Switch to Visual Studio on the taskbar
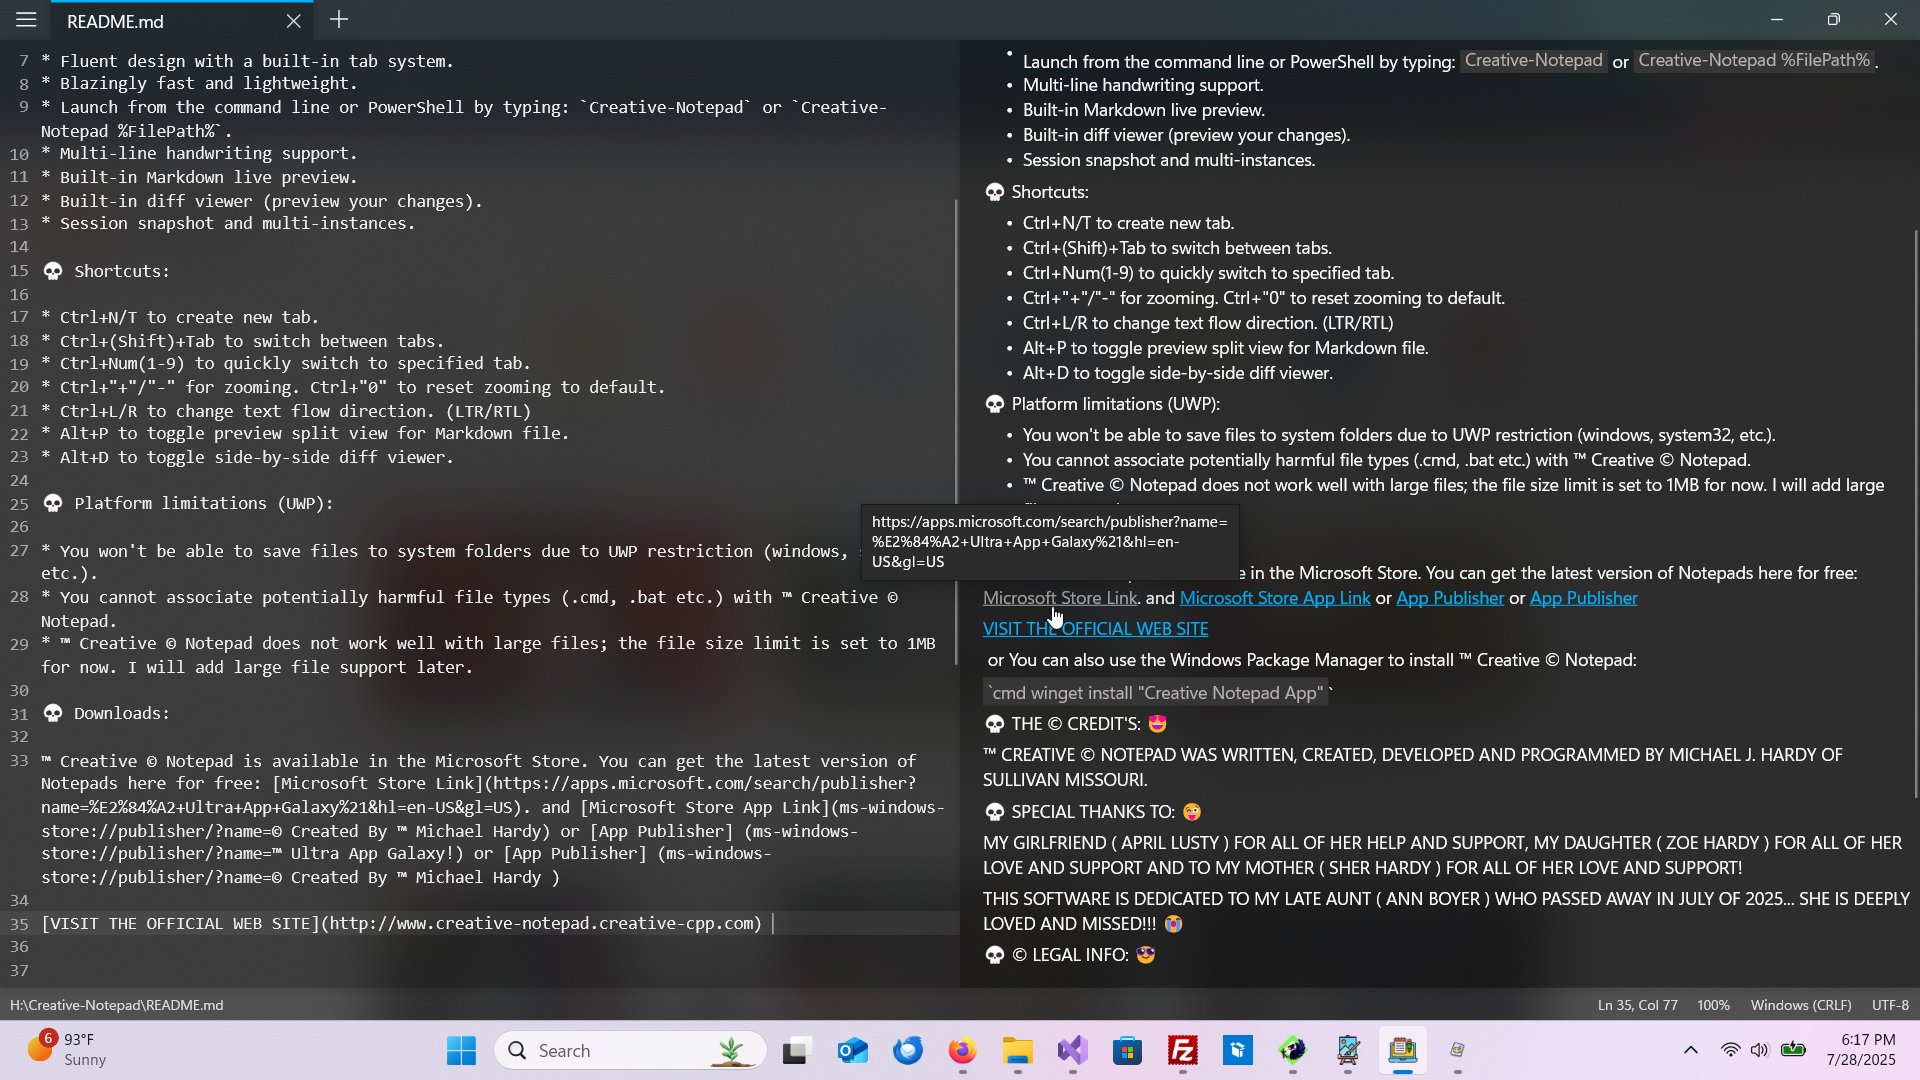This screenshot has width=1920, height=1080. coord(1073,1051)
